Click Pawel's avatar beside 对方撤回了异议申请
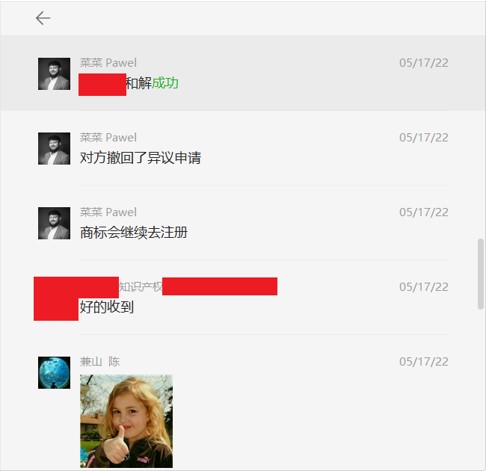Image resolution: width=486 pixels, height=471 pixels. 54,148
